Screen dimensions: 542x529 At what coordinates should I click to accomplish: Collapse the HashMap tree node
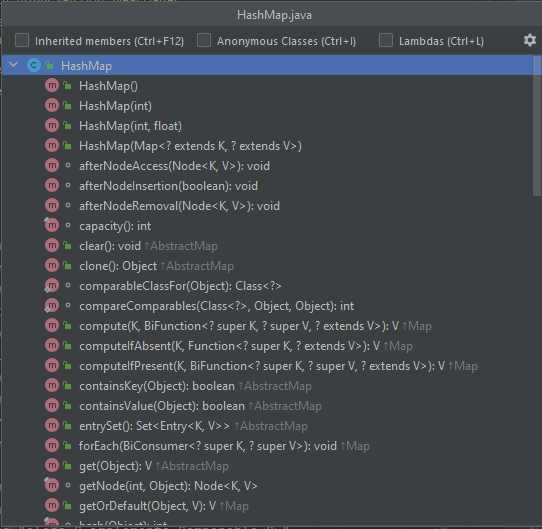click(13, 65)
